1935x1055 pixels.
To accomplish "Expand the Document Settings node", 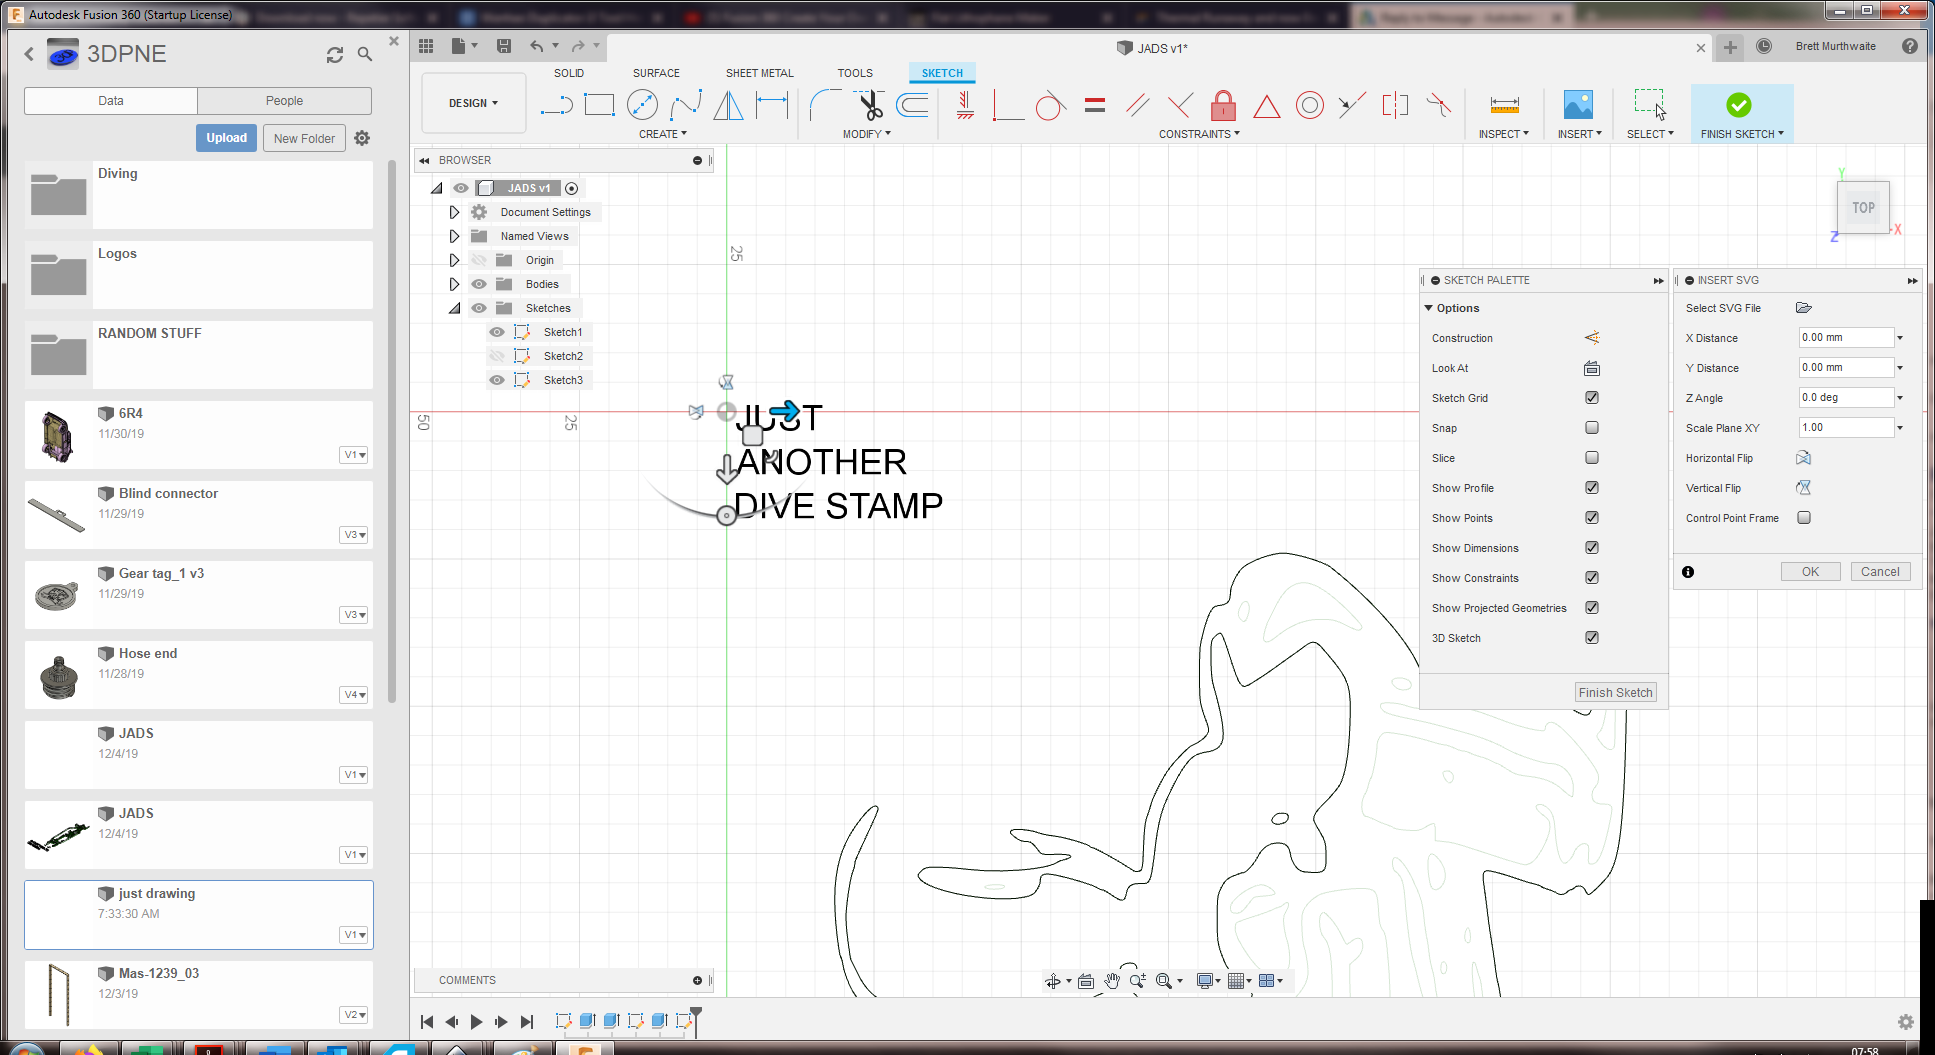I will pyautogui.click(x=454, y=212).
